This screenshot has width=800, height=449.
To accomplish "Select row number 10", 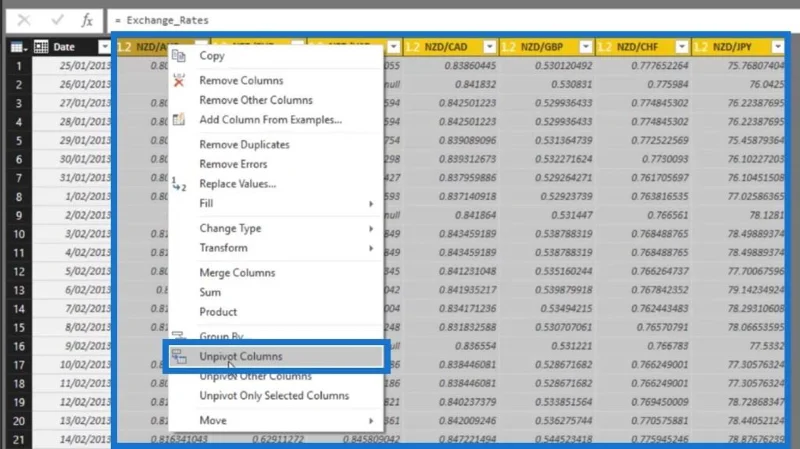I will click(x=19, y=234).
